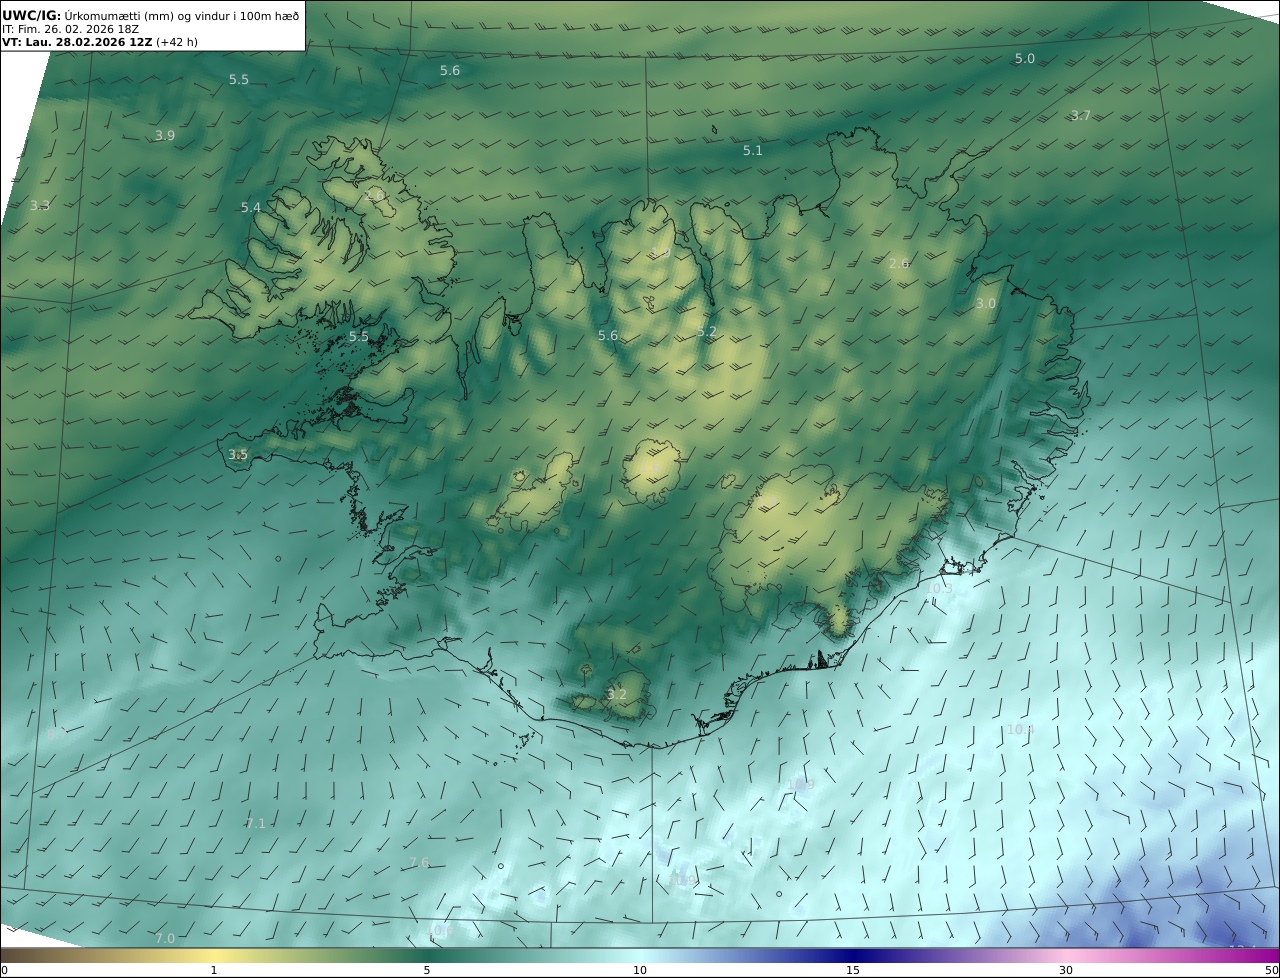
Task: Click the 5.0 value label on the map
Action: 1025,59
